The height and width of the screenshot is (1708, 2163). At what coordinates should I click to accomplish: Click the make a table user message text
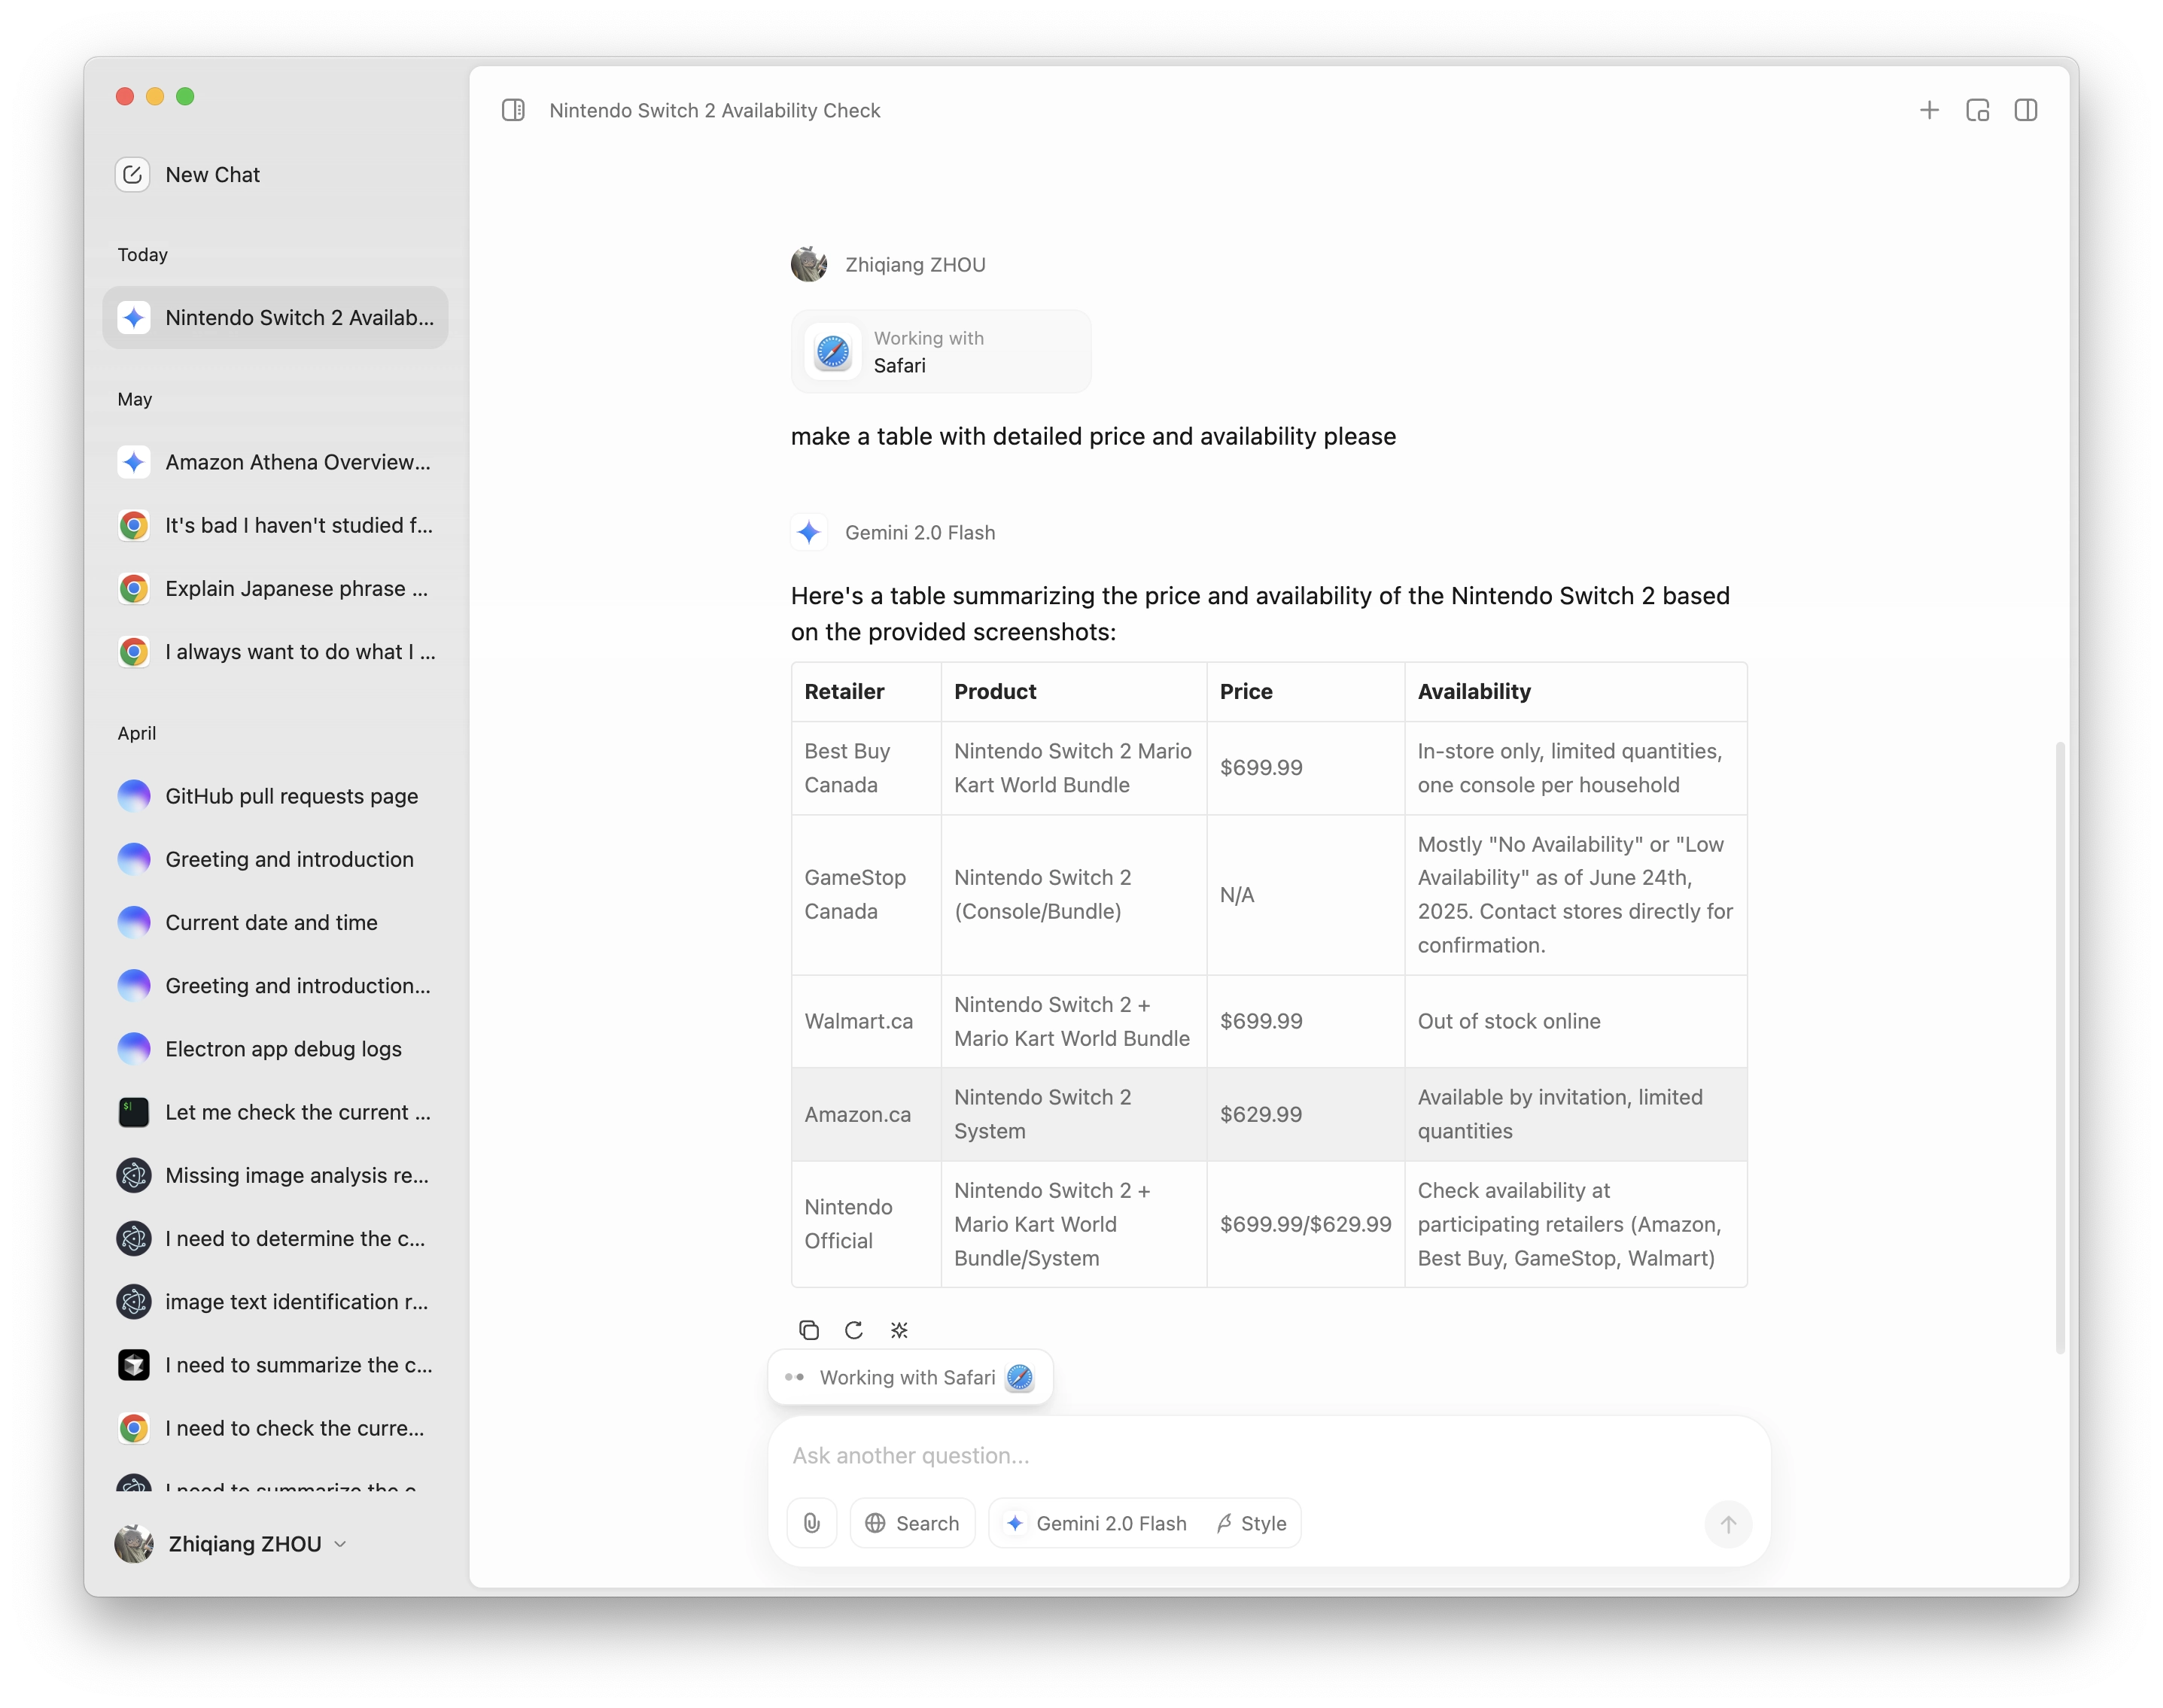tap(1093, 436)
